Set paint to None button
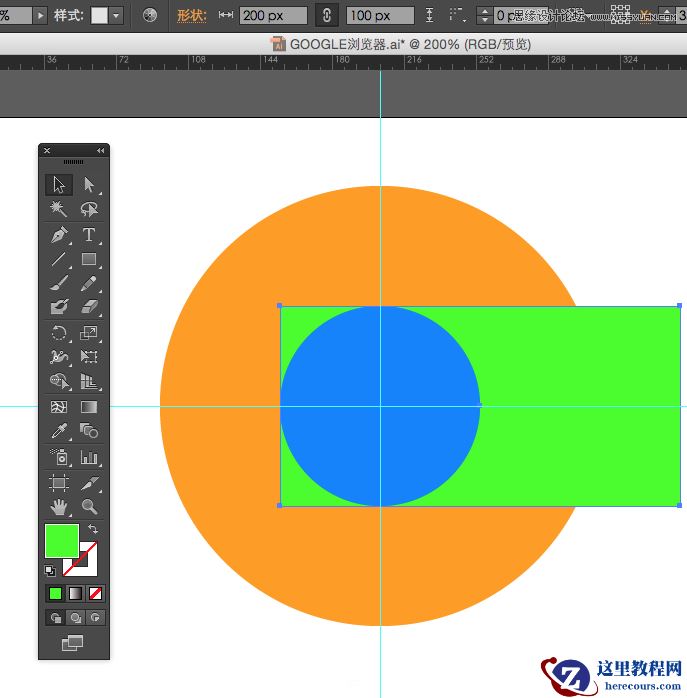687x698 pixels. point(95,593)
